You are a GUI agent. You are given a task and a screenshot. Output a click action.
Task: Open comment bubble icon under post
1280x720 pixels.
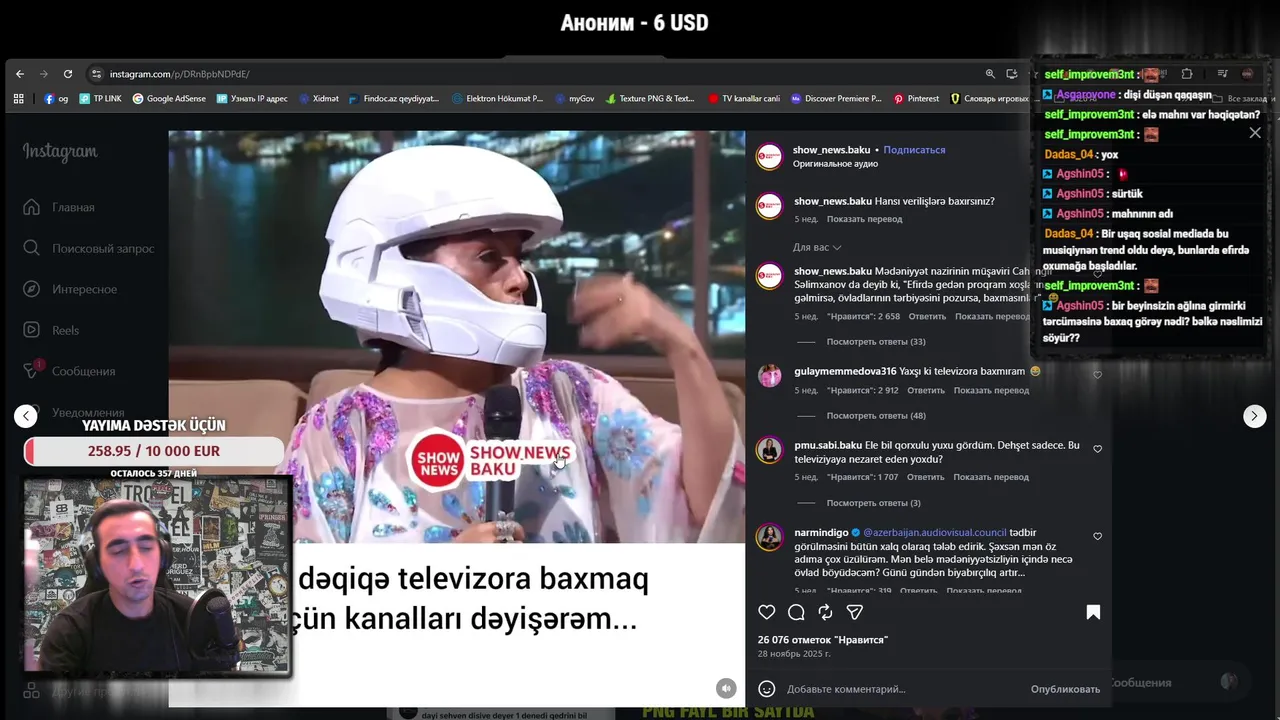796,612
